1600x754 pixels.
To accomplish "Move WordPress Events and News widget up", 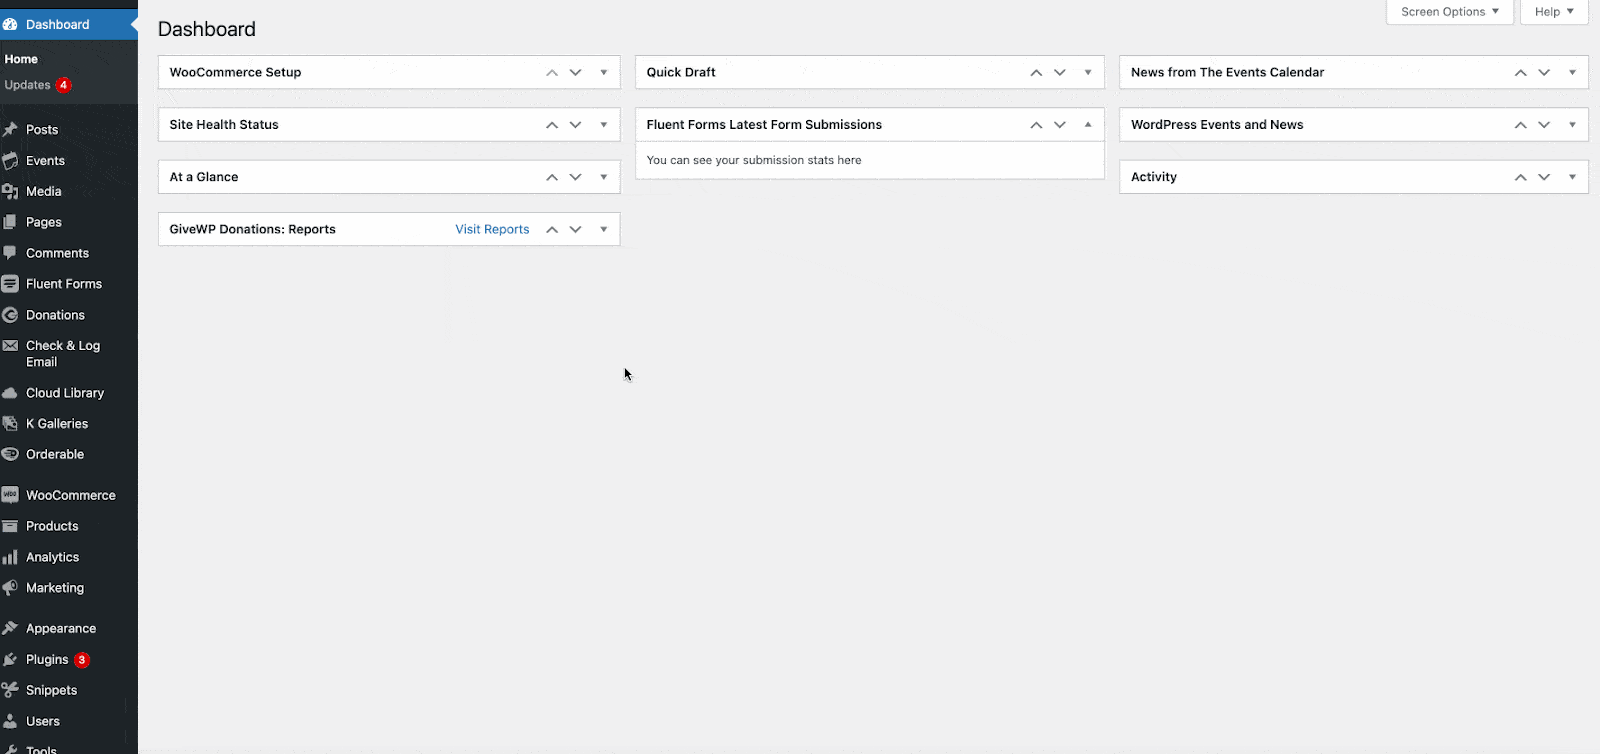I will (1520, 125).
